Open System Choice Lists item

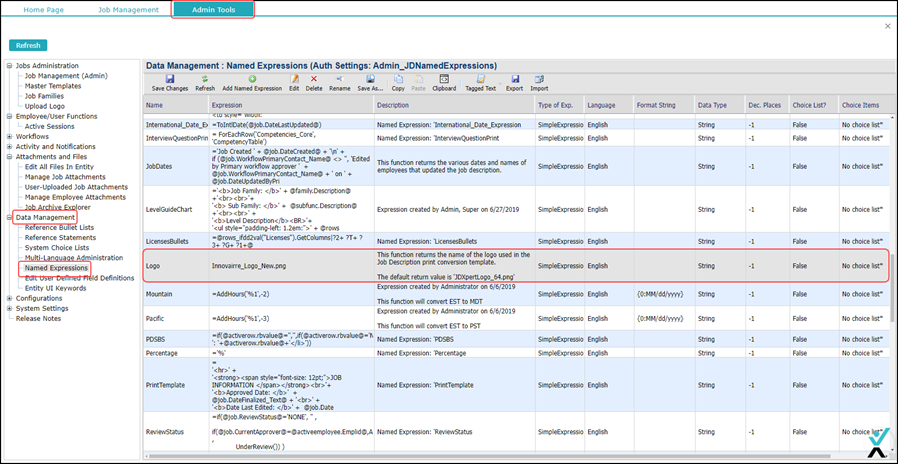click(x=57, y=248)
